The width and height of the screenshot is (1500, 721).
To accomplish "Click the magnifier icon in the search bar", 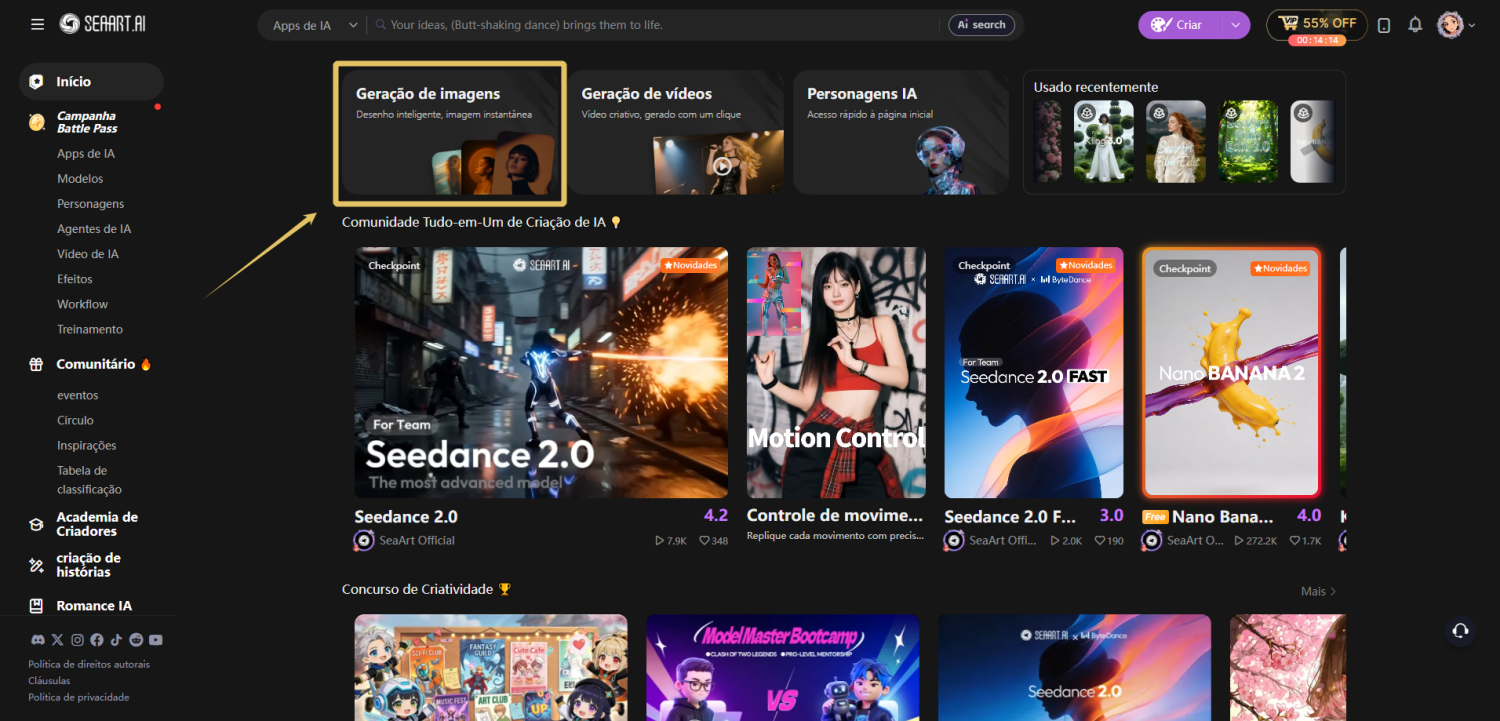I will click(380, 25).
